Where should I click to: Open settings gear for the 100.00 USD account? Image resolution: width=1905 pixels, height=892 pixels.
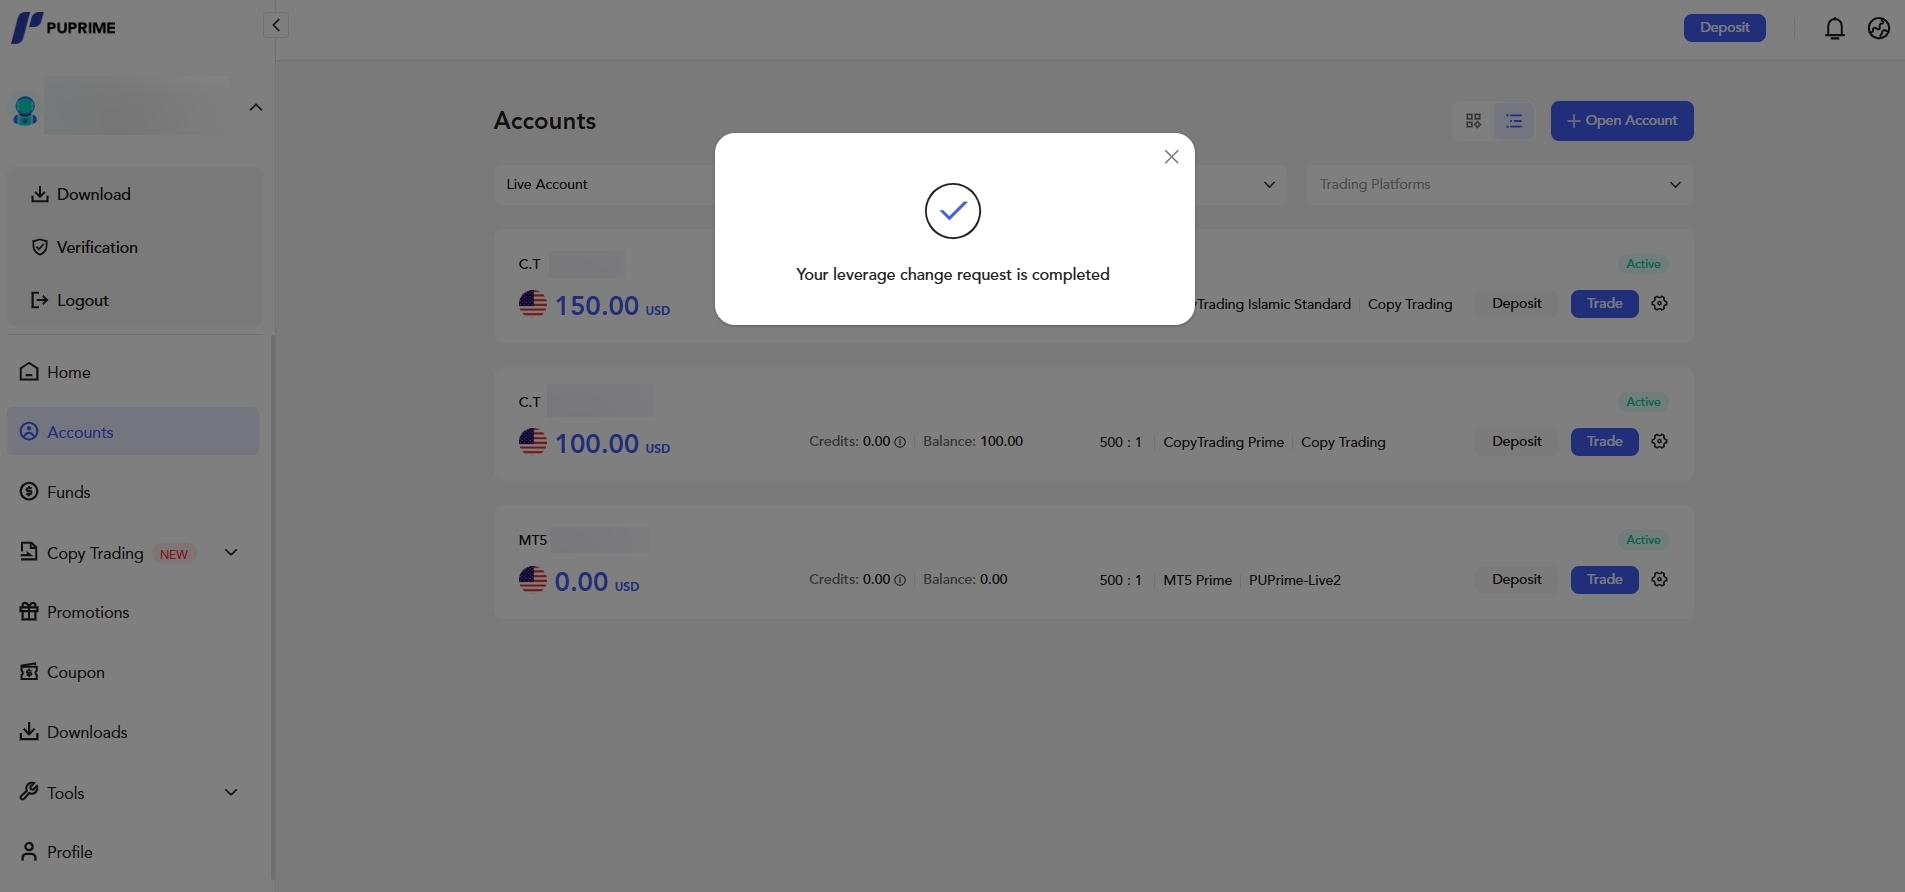(1659, 441)
